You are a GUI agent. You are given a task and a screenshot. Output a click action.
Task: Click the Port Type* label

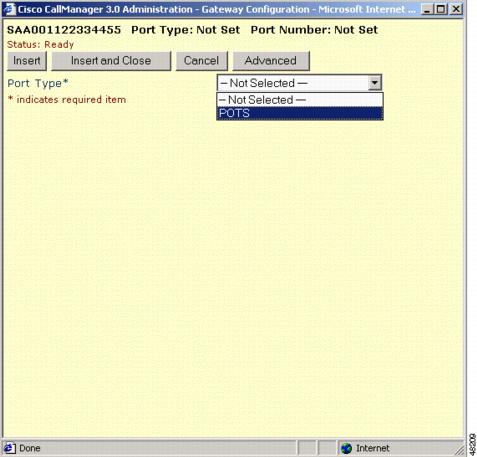(x=38, y=83)
